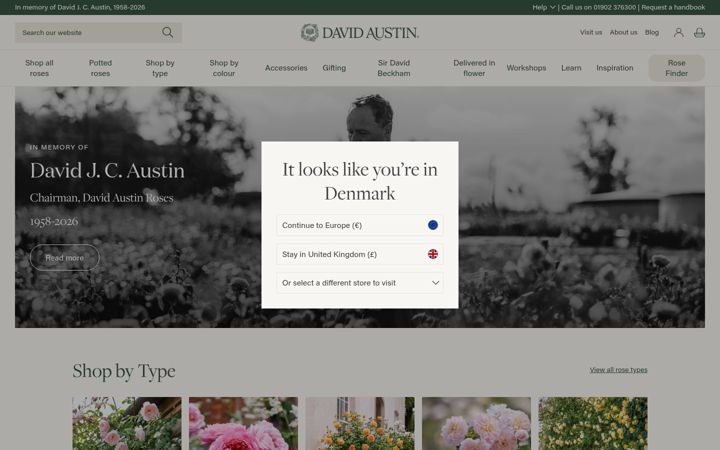This screenshot has height=450, width=720.
Task: Follow the Visit us link
Action: 591,33
